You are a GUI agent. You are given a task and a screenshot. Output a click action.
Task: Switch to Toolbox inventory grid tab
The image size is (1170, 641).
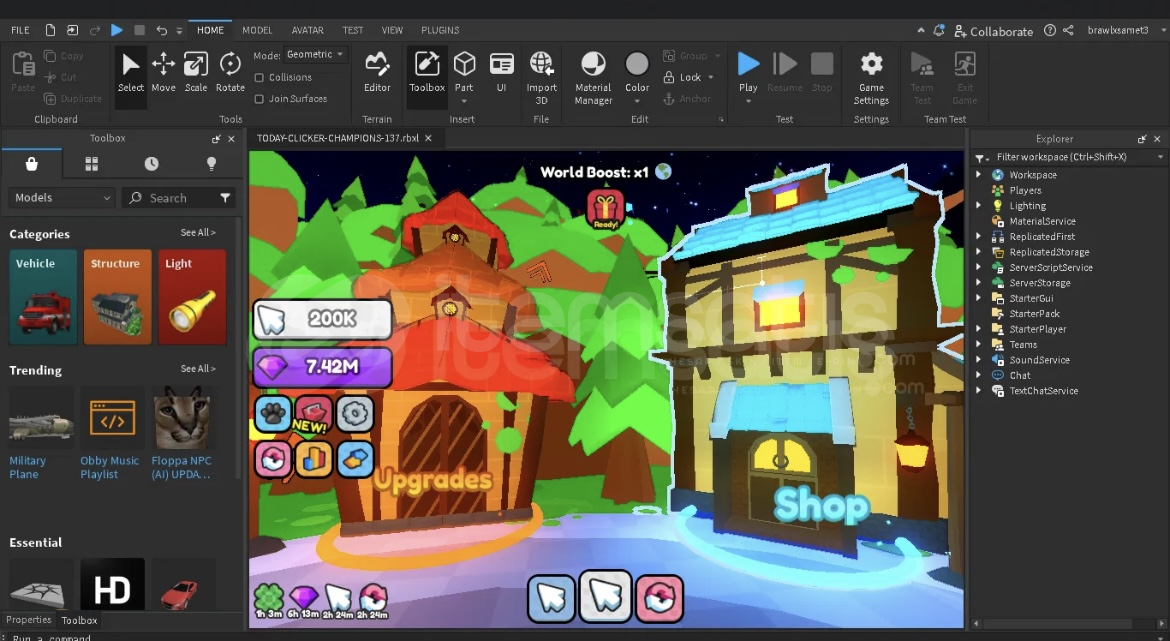(x=92, y=164)
